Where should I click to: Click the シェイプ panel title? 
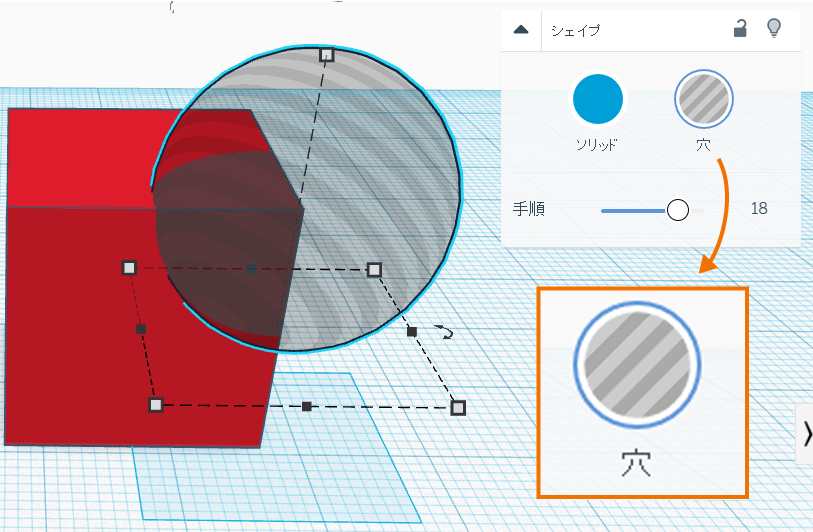[576, 31]
